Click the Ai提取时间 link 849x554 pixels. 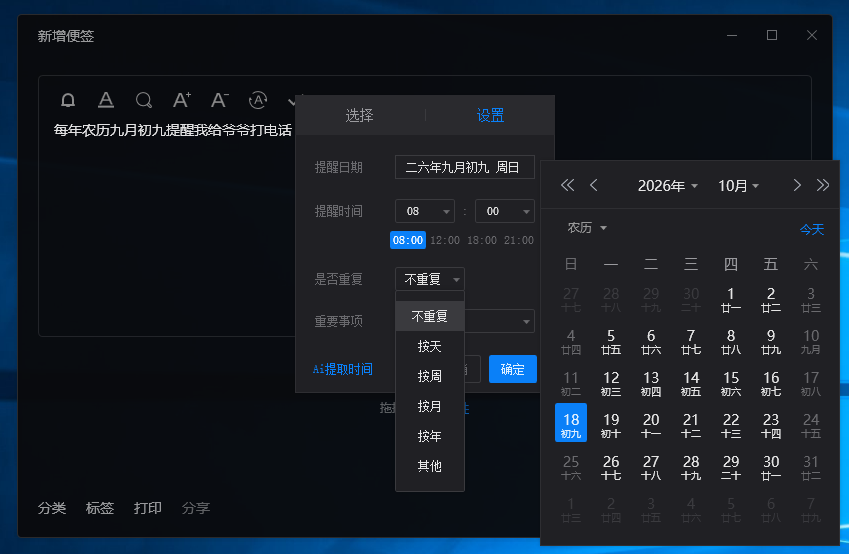[343, 369]
